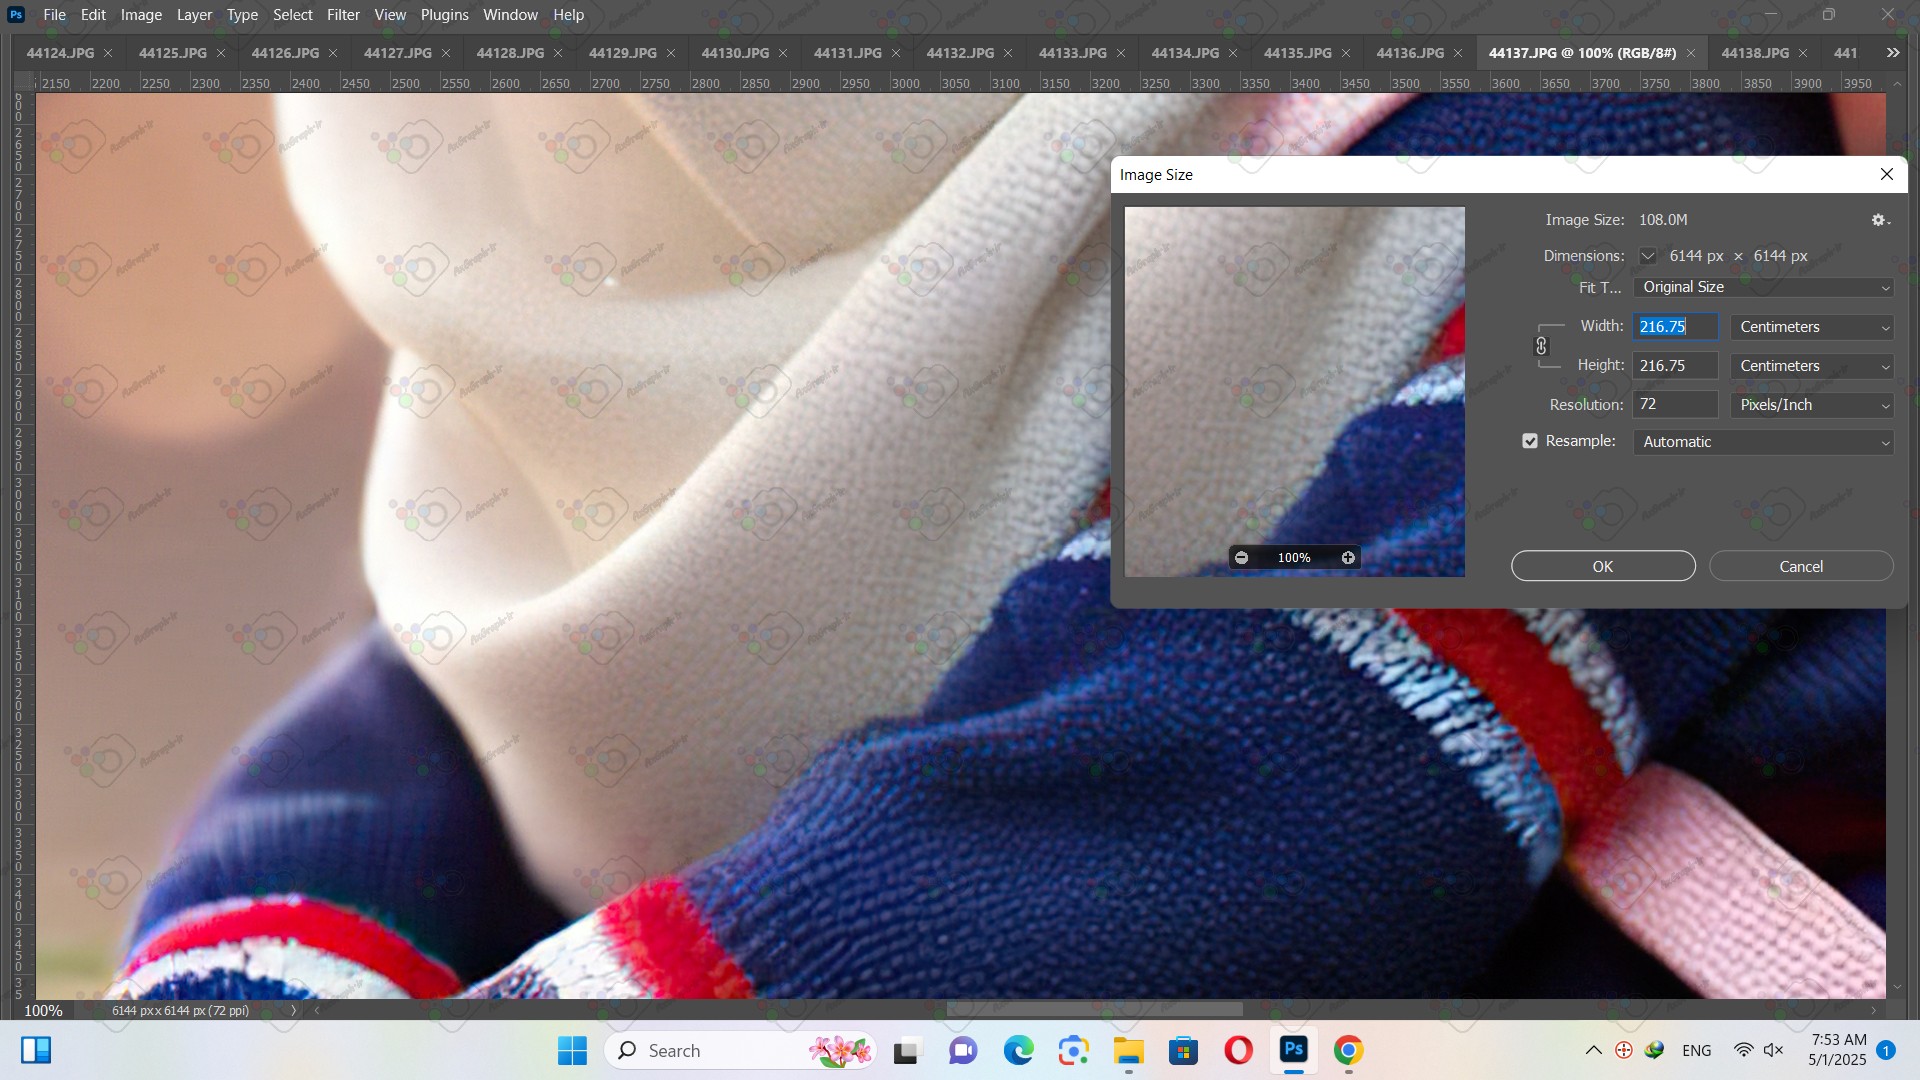Open the Width units Centimeters dropdown

(x=1812, y=327)
